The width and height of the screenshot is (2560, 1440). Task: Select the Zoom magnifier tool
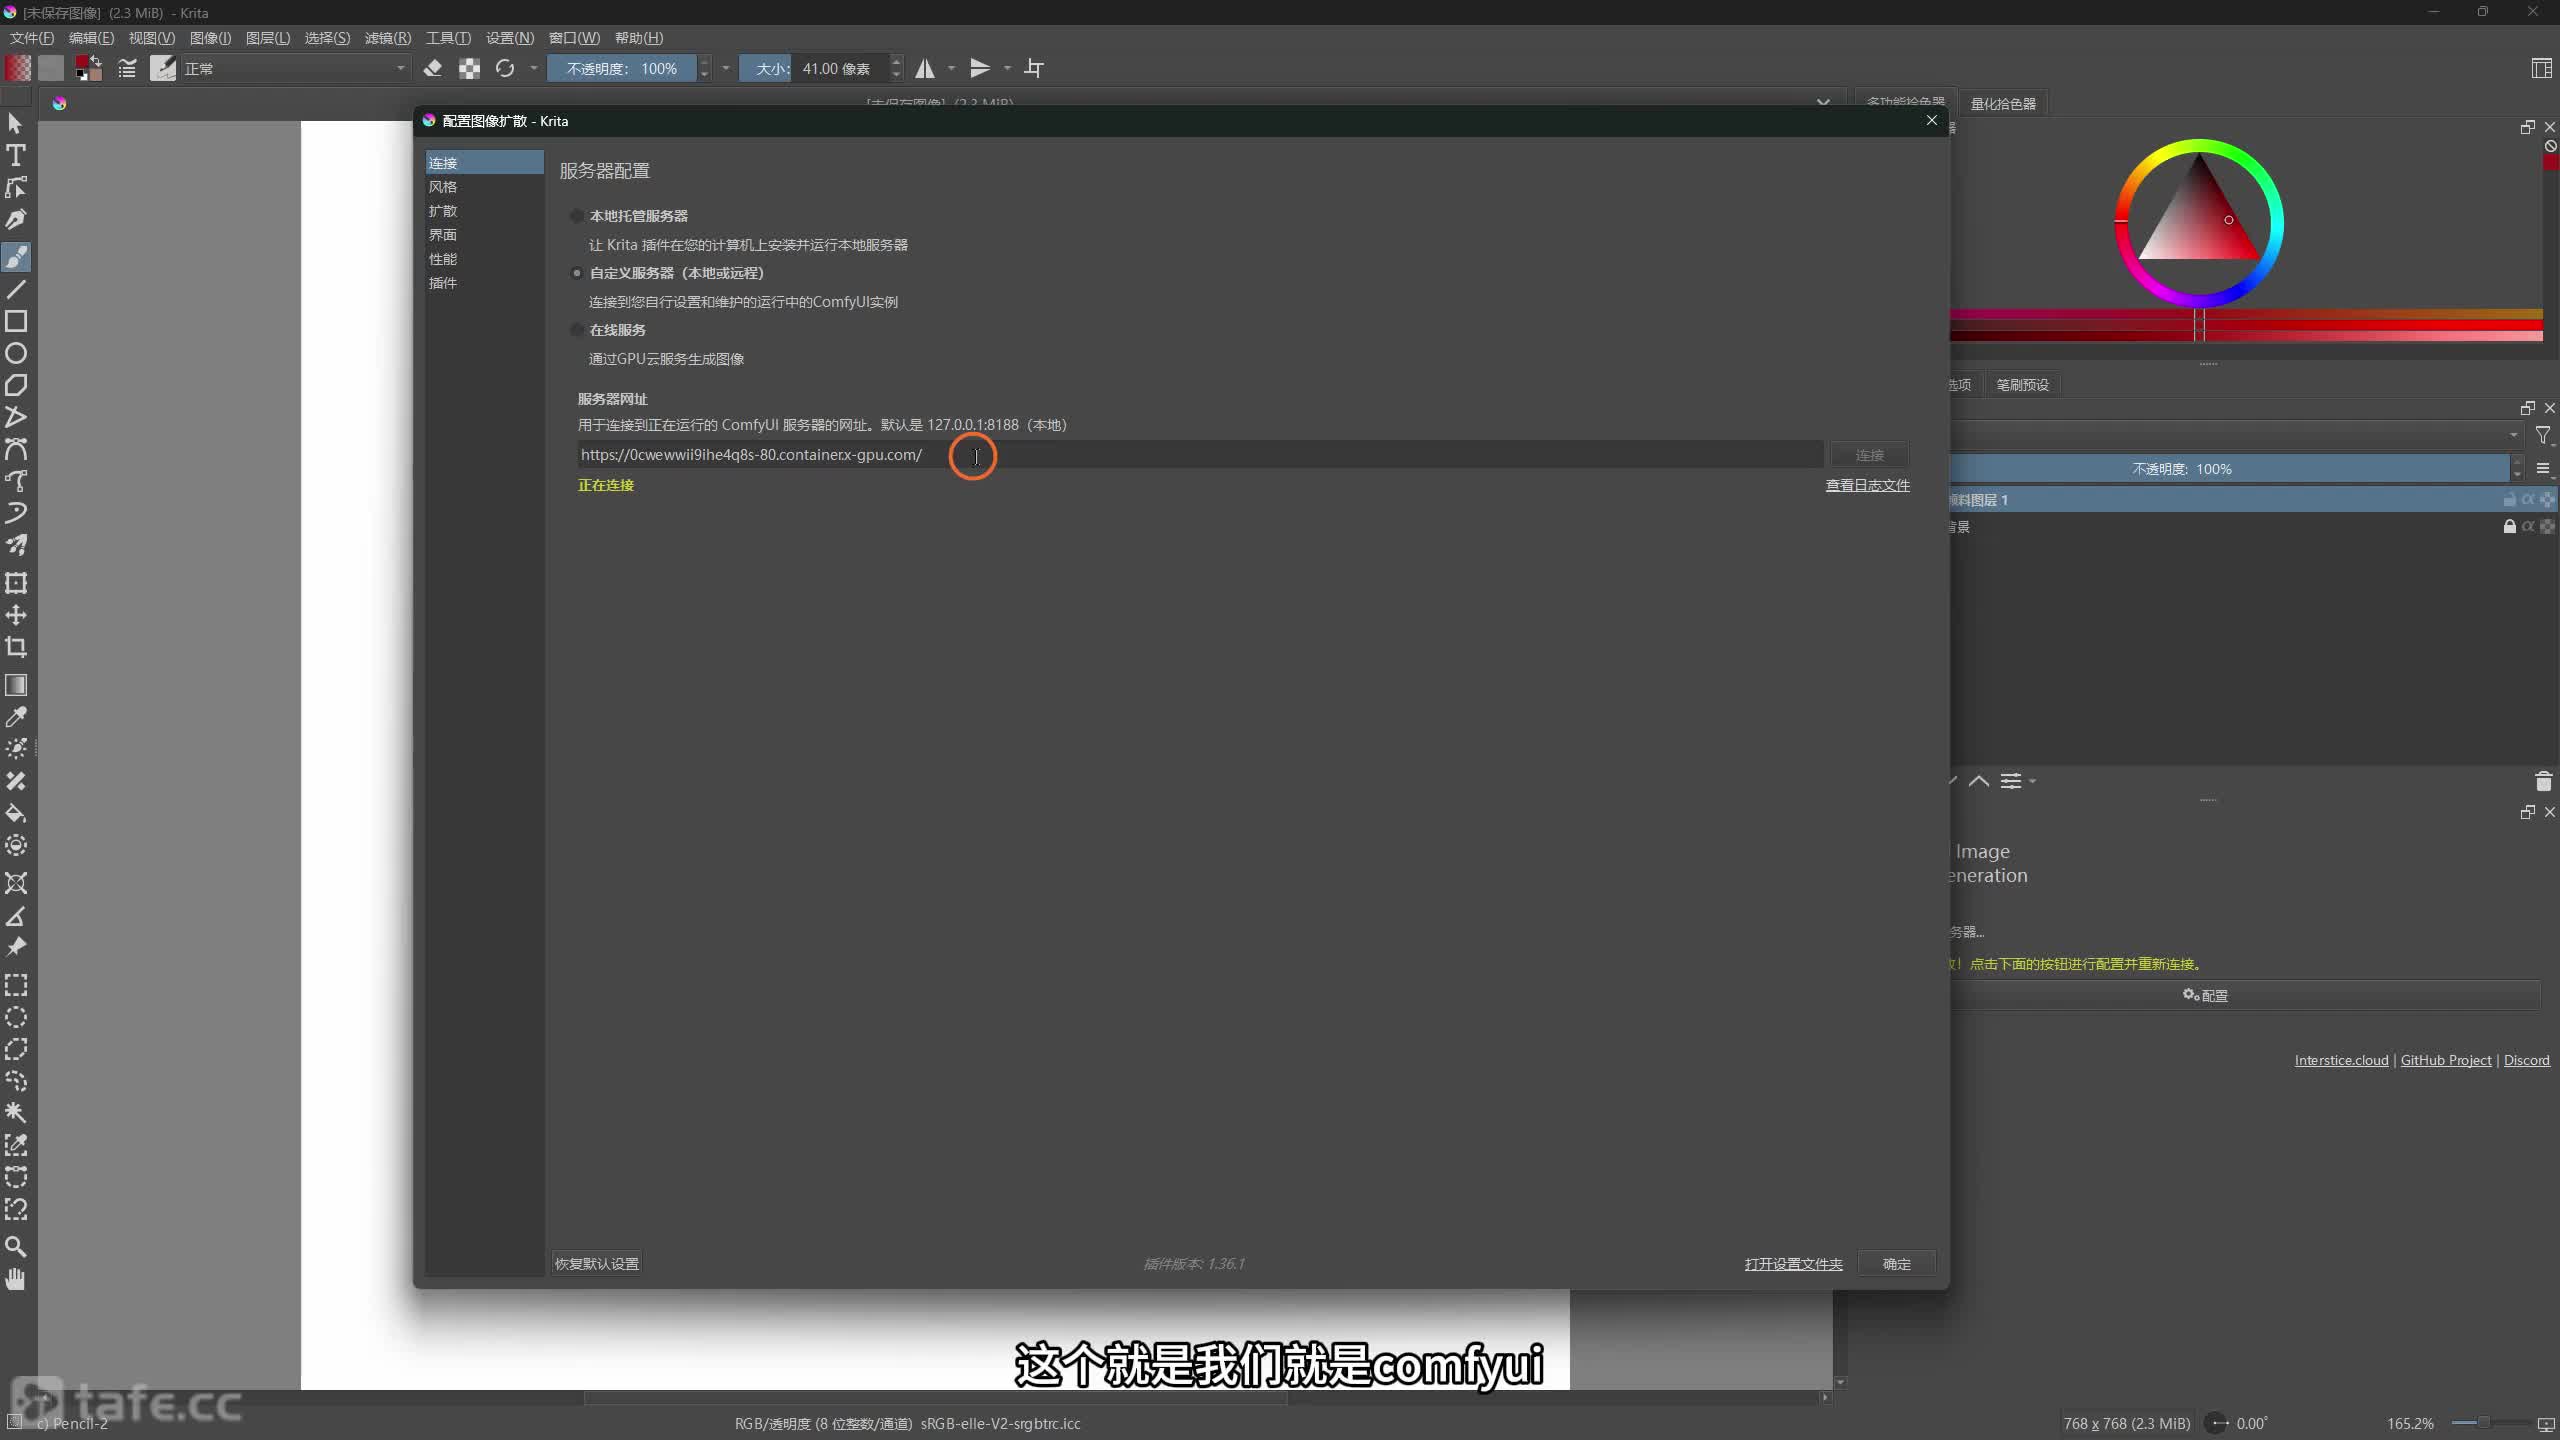tap(16, 1247)
